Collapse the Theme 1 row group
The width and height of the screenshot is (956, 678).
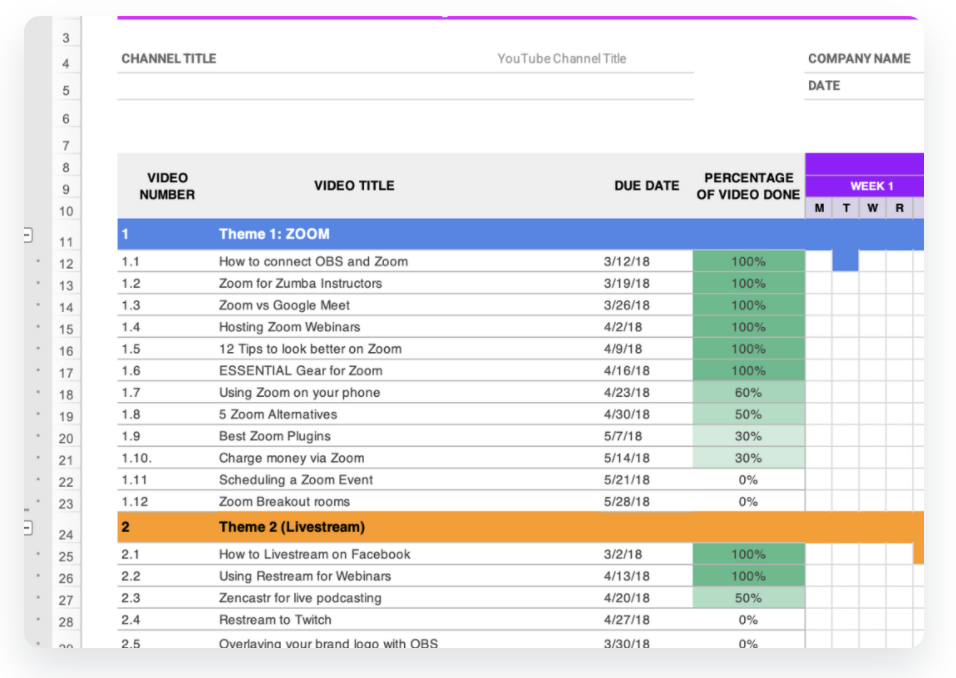tap(27, 235)
